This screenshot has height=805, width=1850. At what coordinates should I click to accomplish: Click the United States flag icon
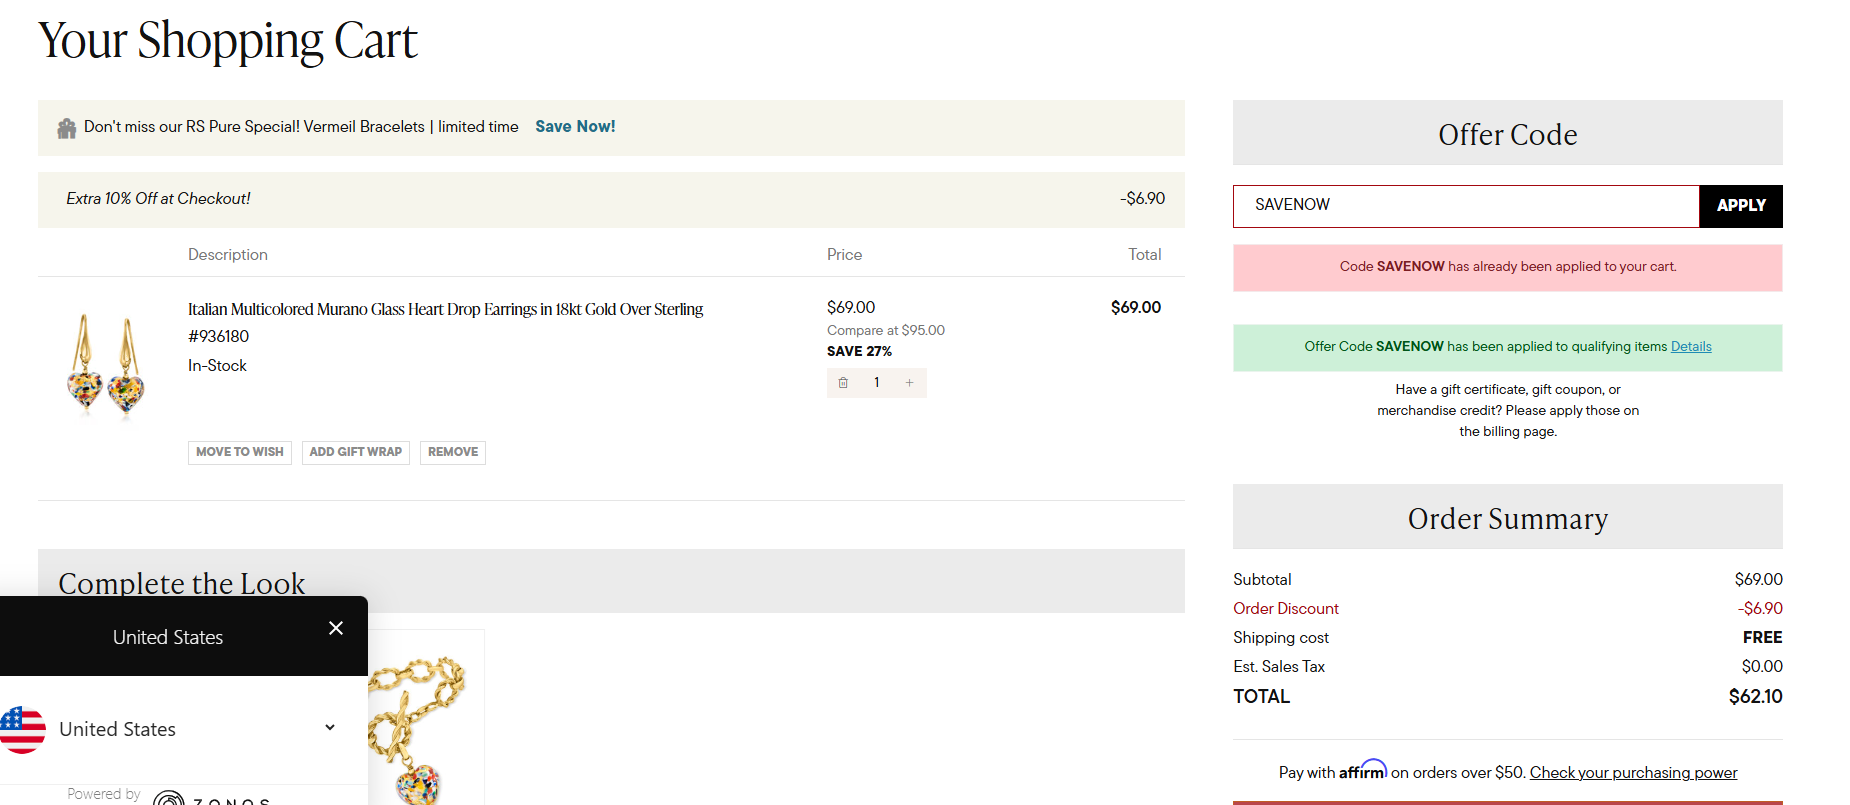[23, 729]
